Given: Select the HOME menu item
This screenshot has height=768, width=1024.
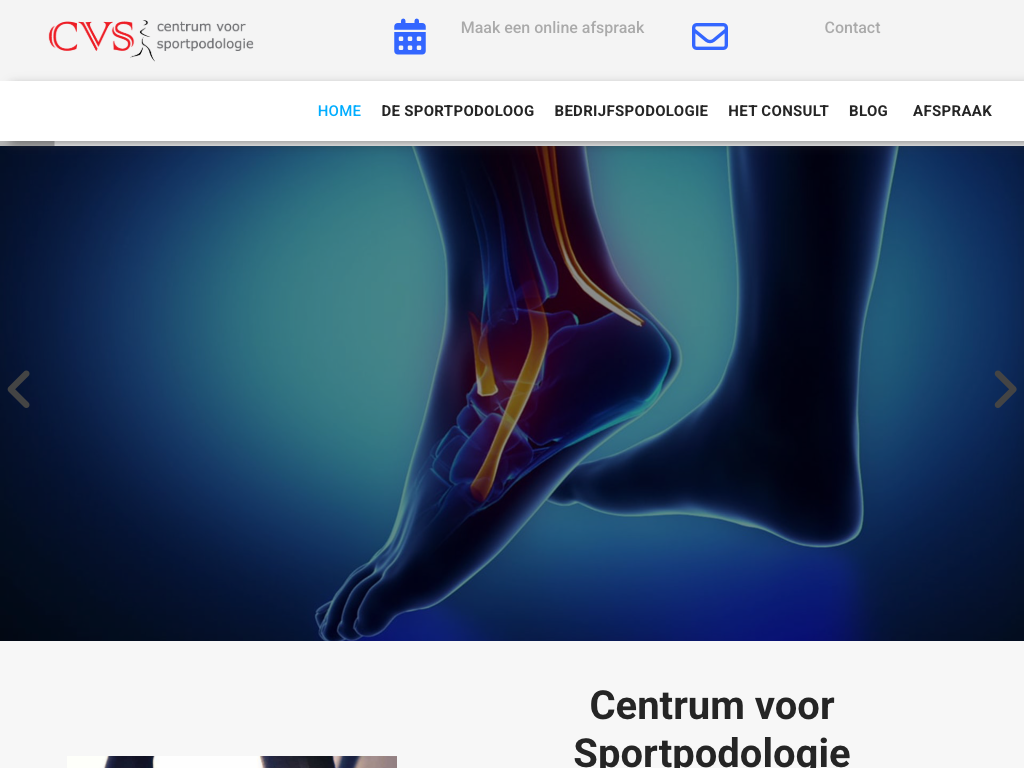Looking at the screenshot, I should pyautogui.click(x=339, y=111).
